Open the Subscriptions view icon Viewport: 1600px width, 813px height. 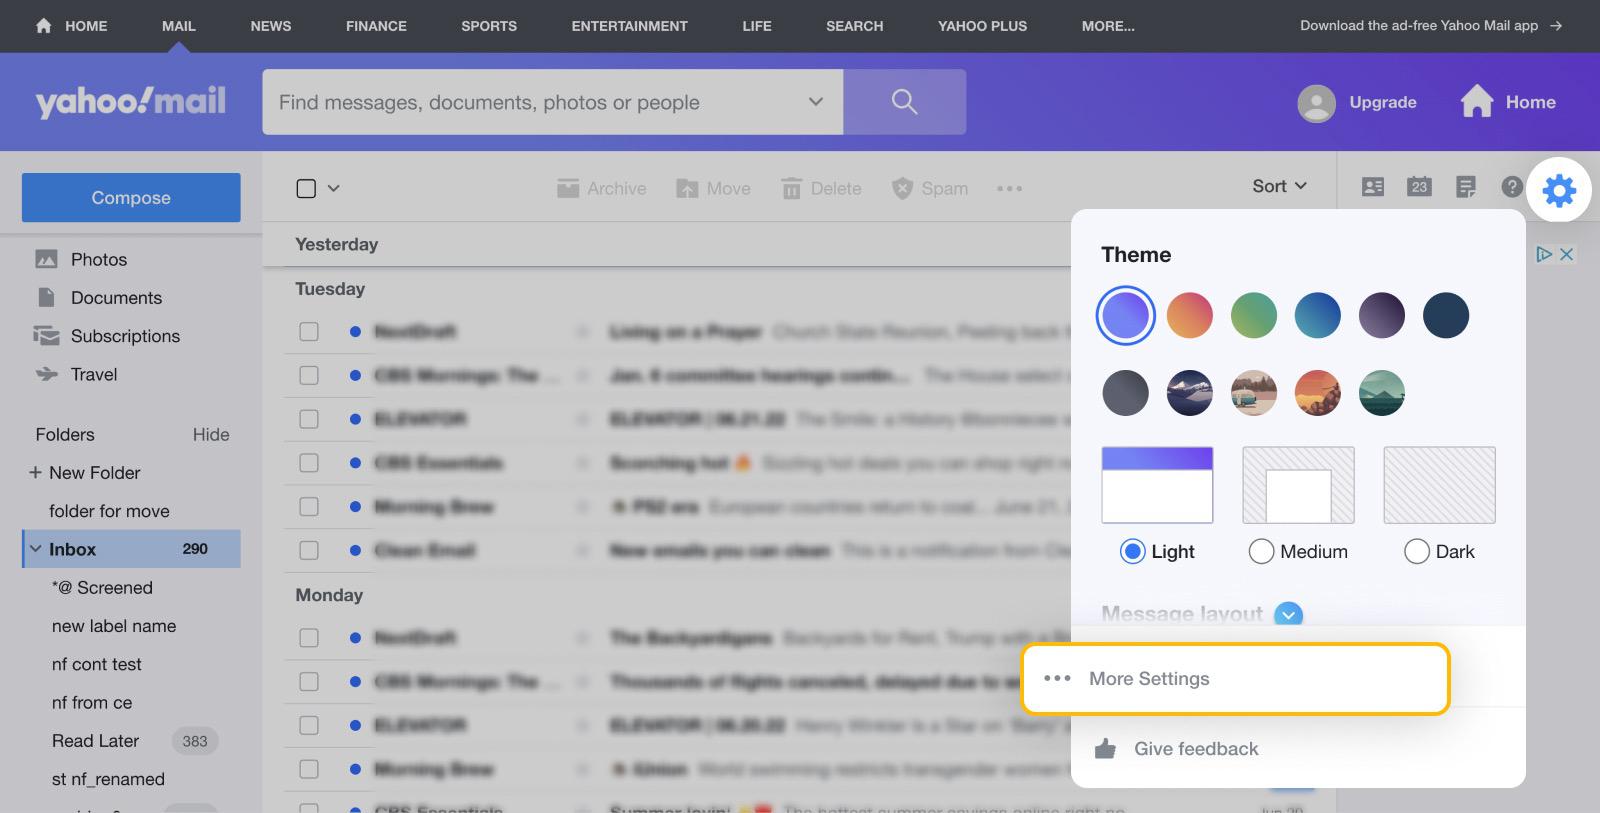point(46,336)
